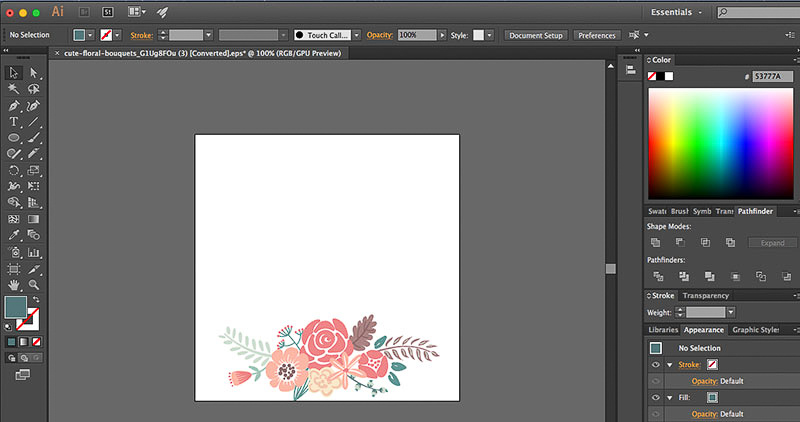The width and height of the screenshot is (800, 422).
Task: Select the Symbol Sprayer tool
Action: click(14, 253)
